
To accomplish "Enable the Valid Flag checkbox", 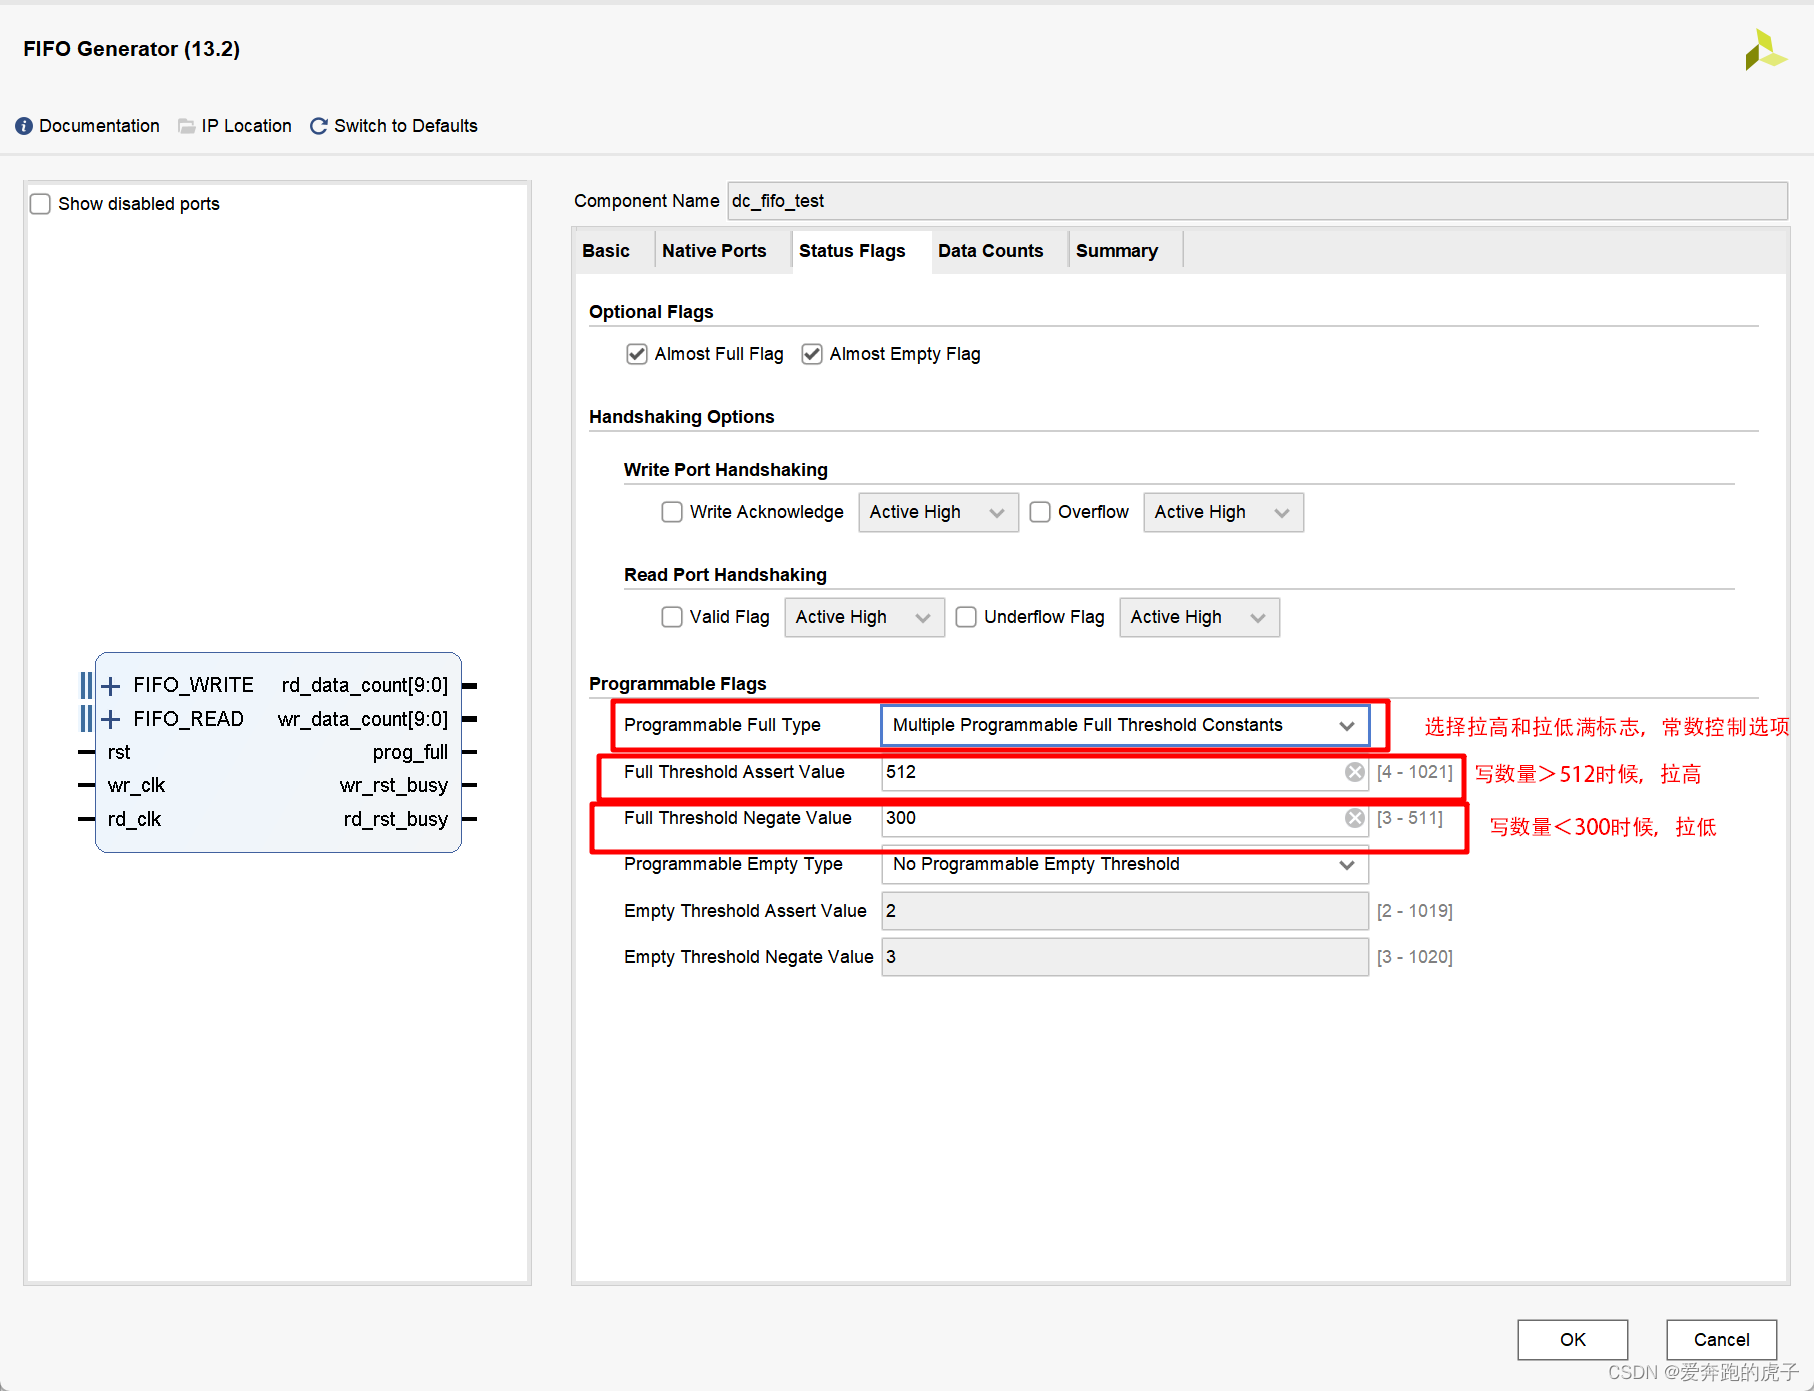I will coord(672,617).
